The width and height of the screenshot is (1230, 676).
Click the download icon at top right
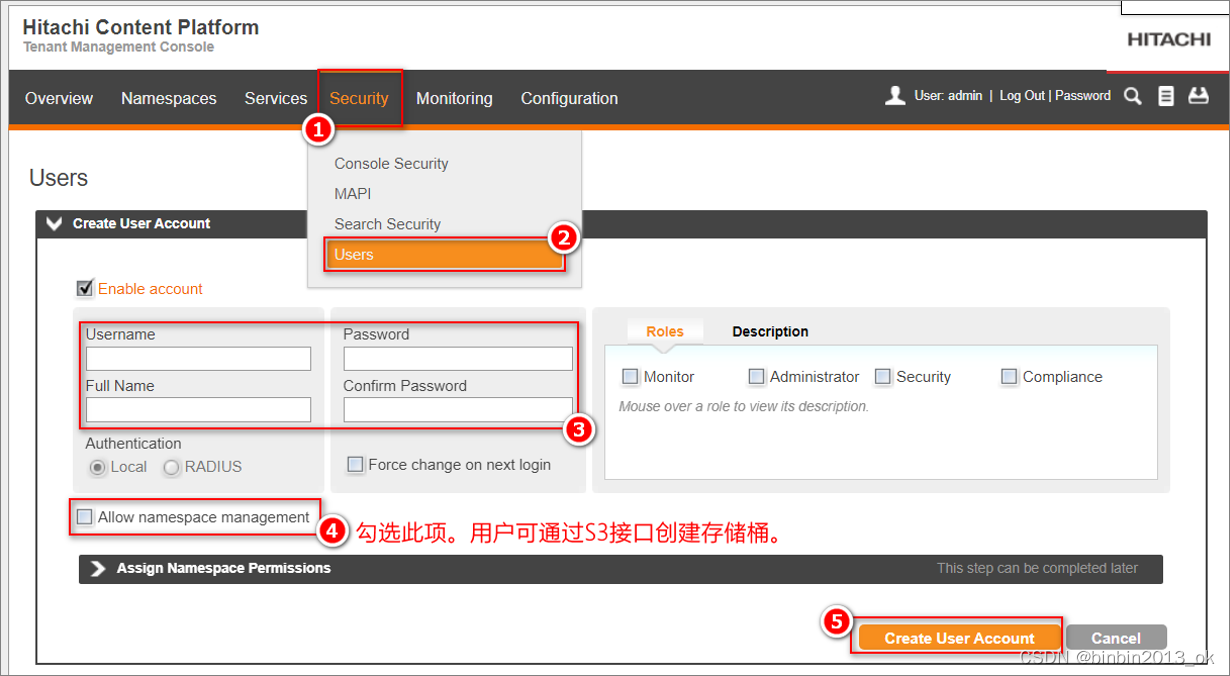click(1199, 95)
